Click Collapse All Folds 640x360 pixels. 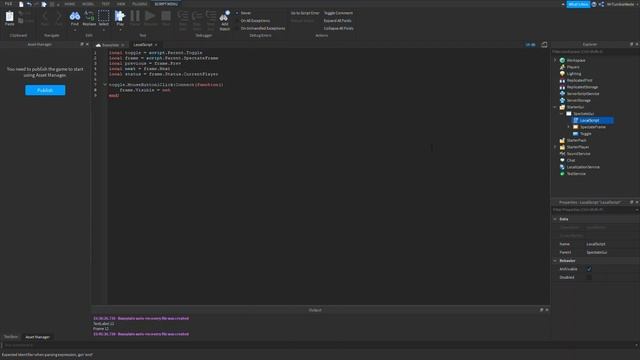click(339, 28)
